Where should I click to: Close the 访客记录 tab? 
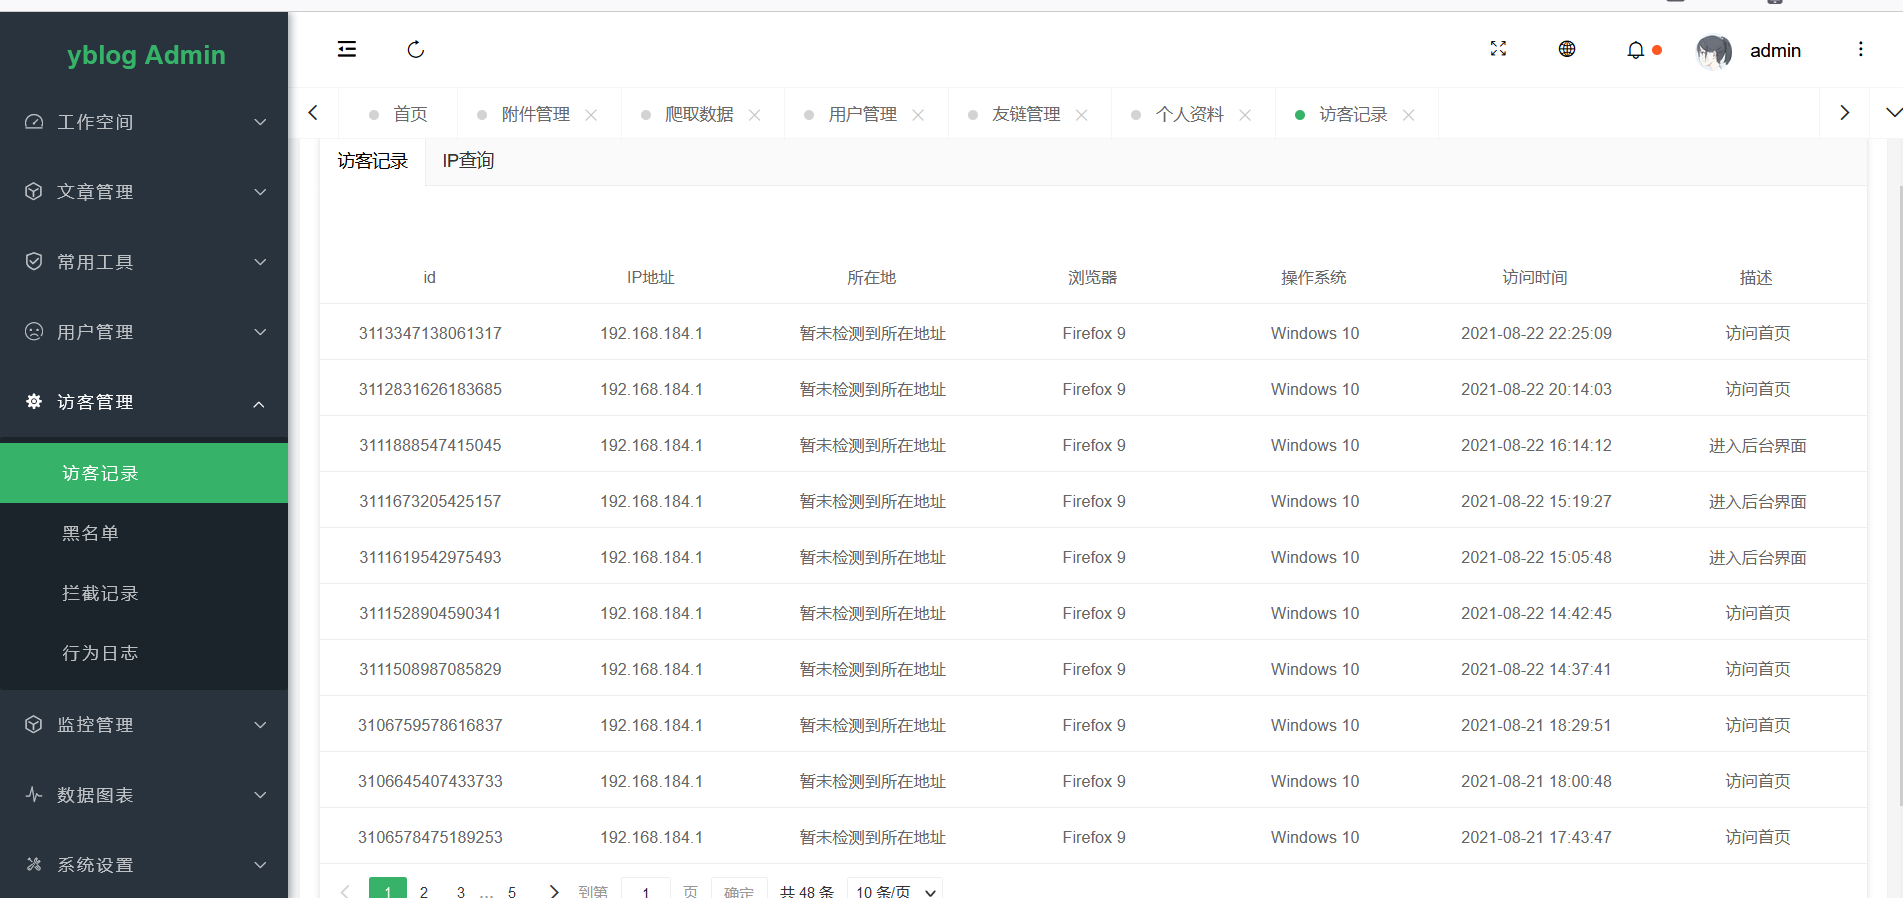tap(1408, 115)
